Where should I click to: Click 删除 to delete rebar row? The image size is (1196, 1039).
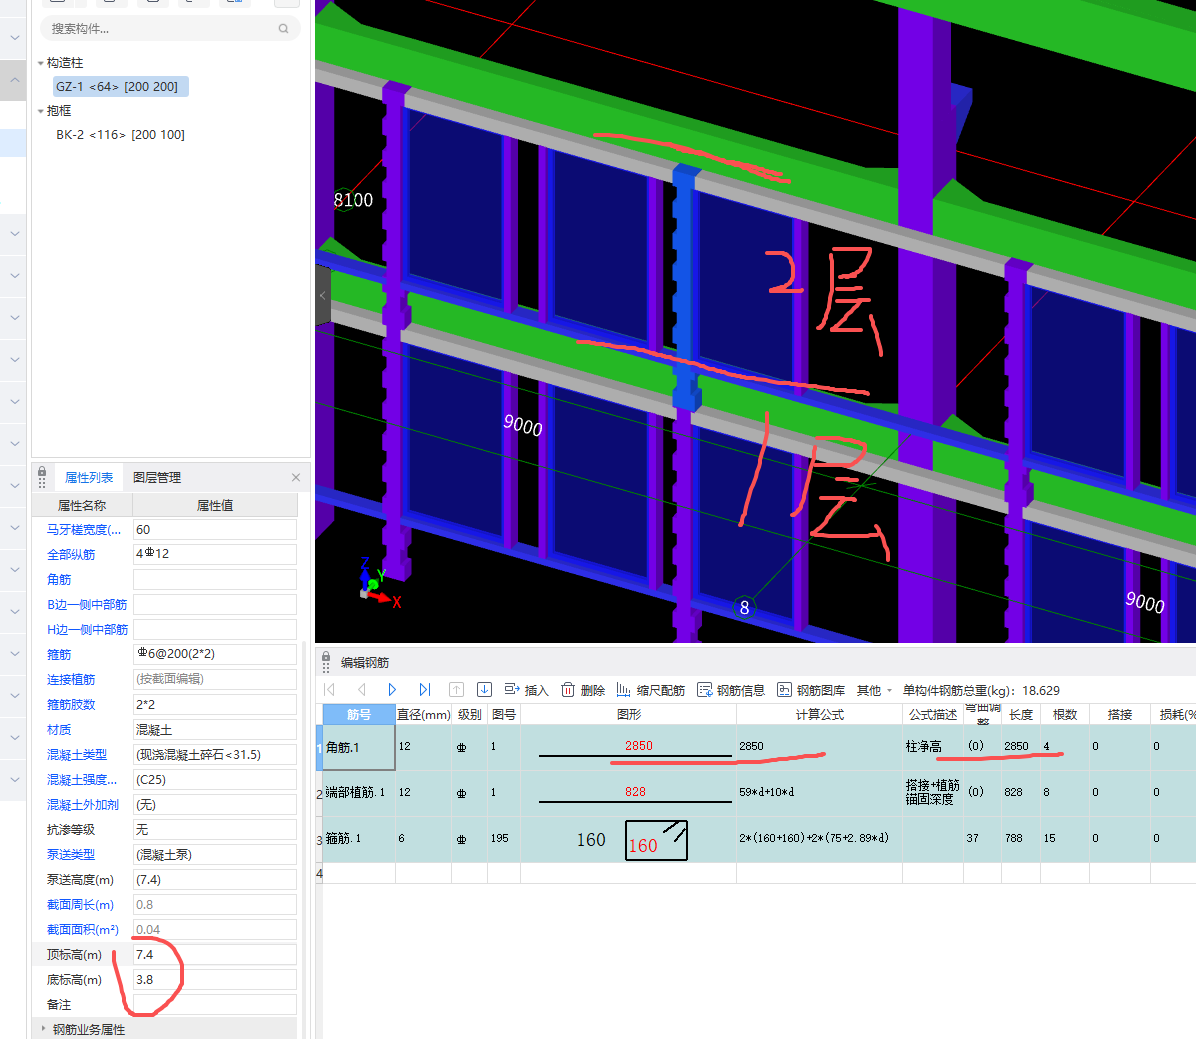(x=583, y=690)
